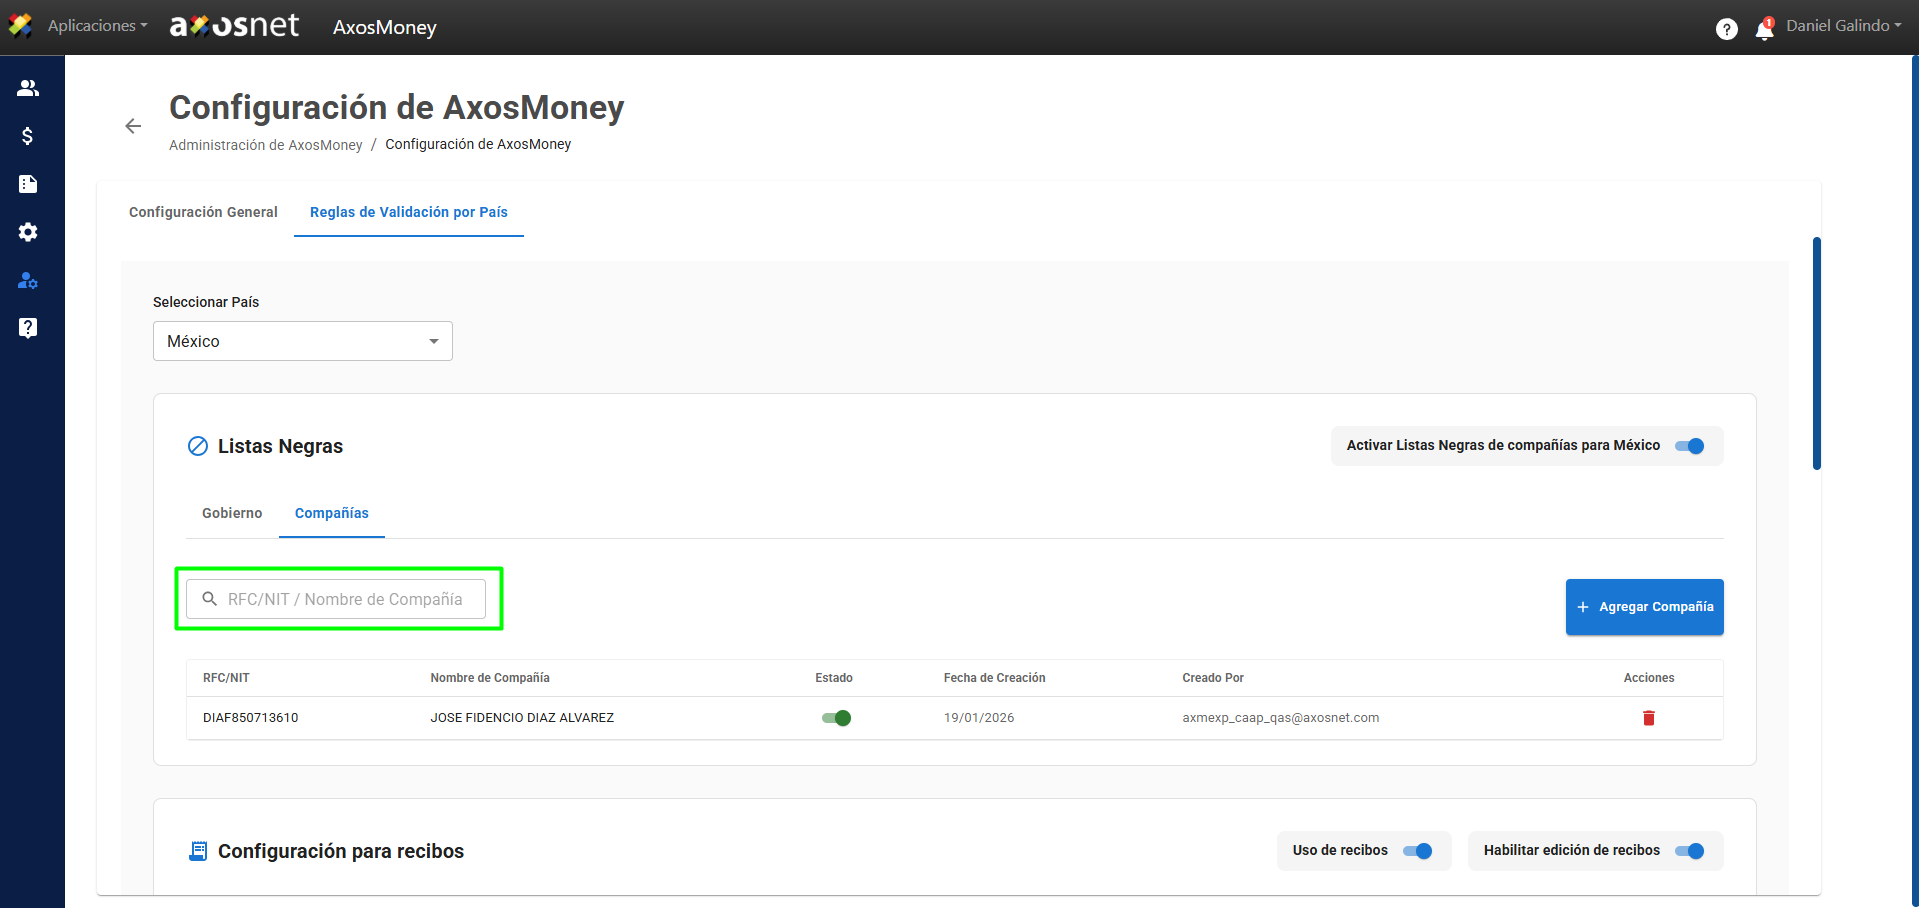1919x908 pixels.
Task: Click the Nombre de Compañía column header
Action: 490,678
